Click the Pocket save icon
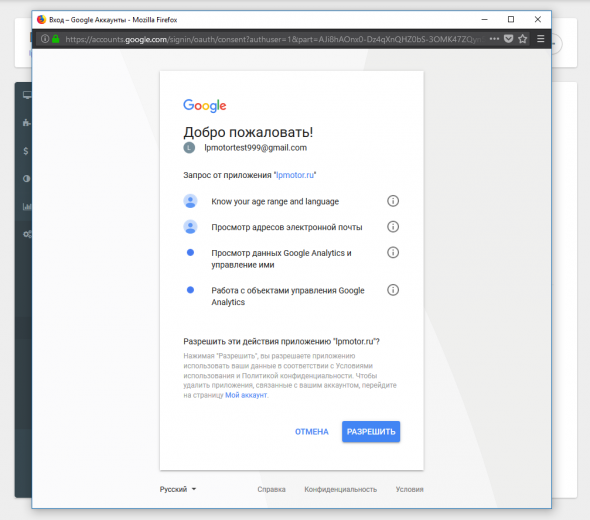The height and width of the screenshot is (520, 590). pos(508,39)
